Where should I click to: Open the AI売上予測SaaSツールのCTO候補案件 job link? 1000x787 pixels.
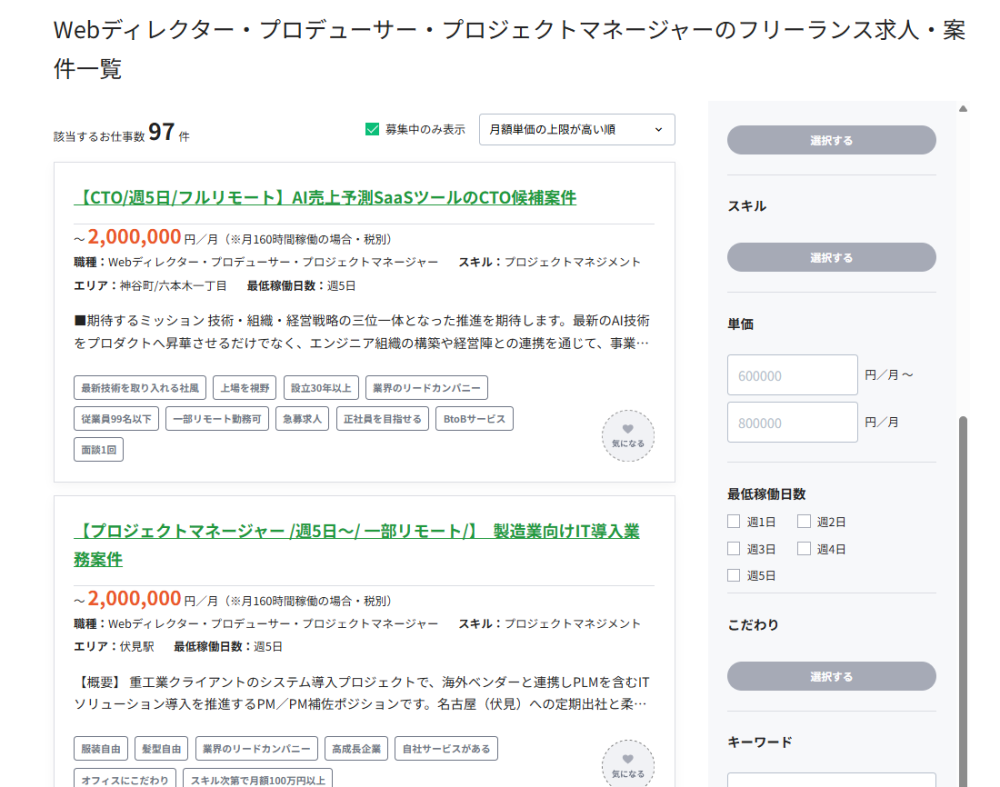point(326,197)
